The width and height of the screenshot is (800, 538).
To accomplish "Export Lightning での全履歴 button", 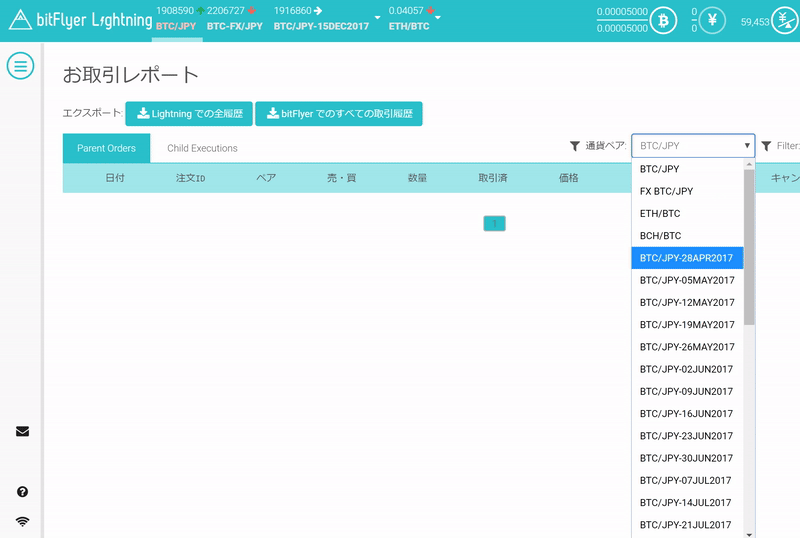I will pos(189,113).
